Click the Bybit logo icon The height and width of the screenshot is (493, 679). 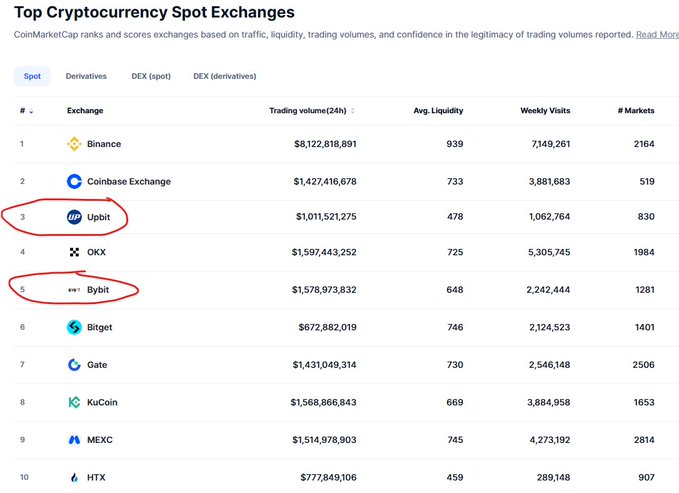74,290
